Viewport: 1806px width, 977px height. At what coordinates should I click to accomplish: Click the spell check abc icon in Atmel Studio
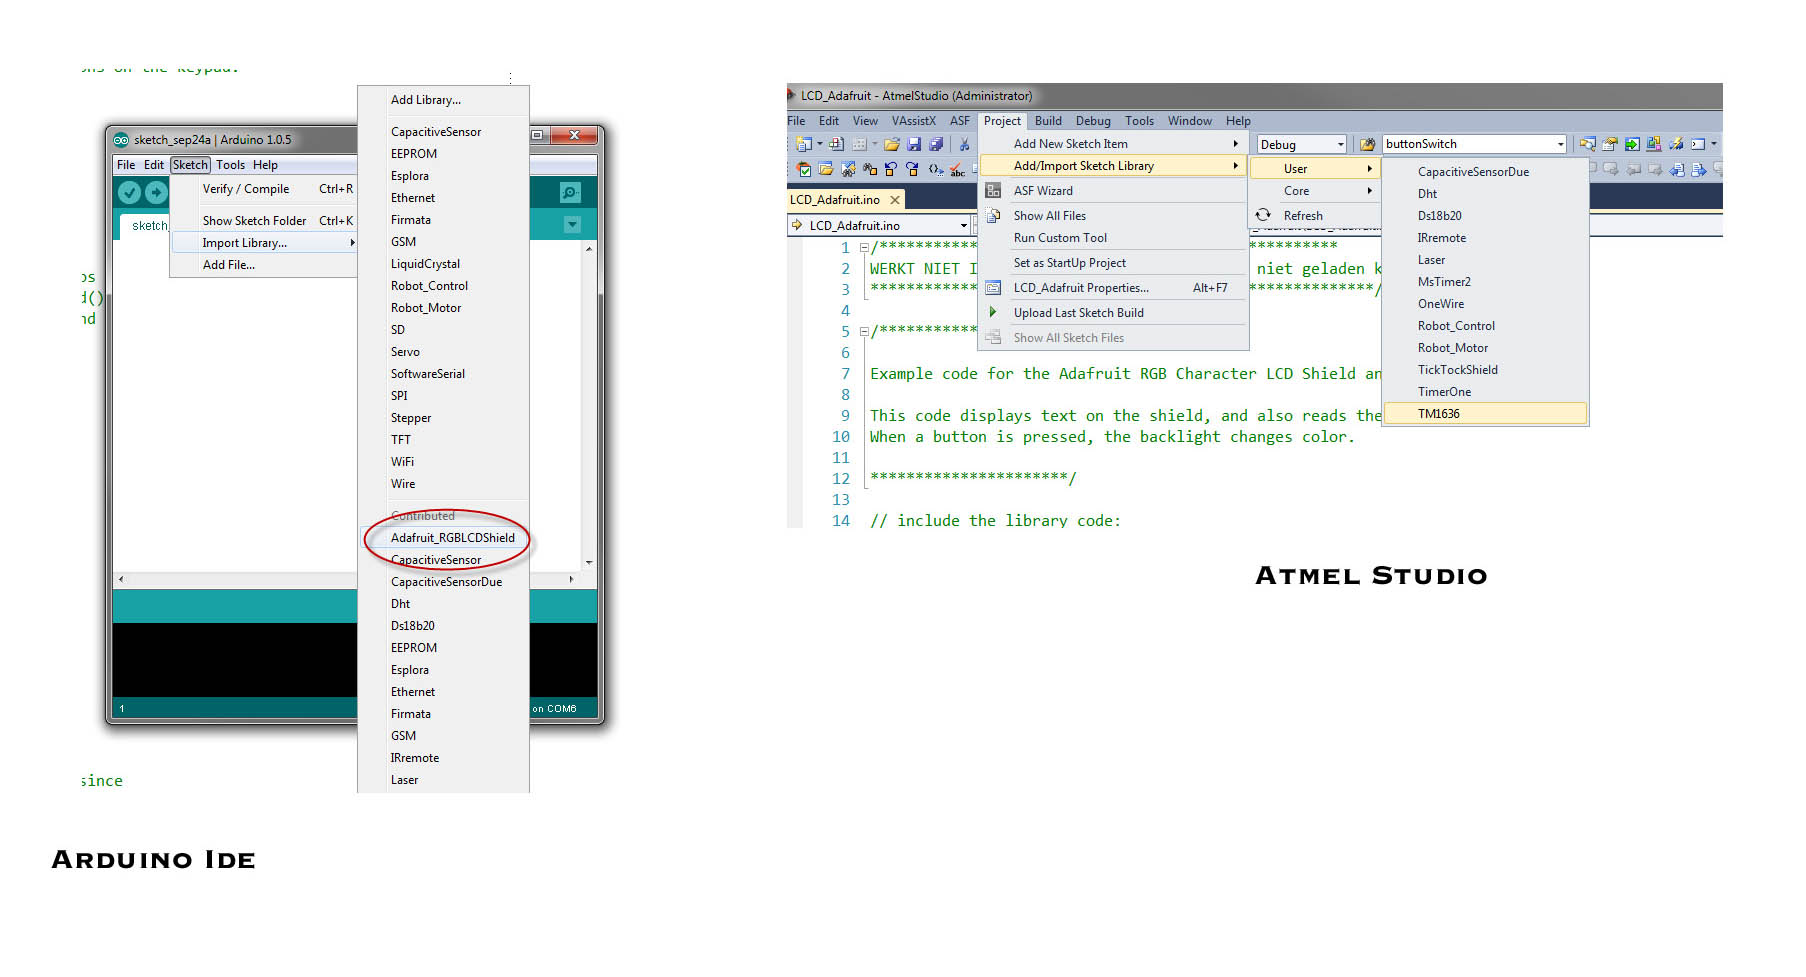click(x=957, y=169)
